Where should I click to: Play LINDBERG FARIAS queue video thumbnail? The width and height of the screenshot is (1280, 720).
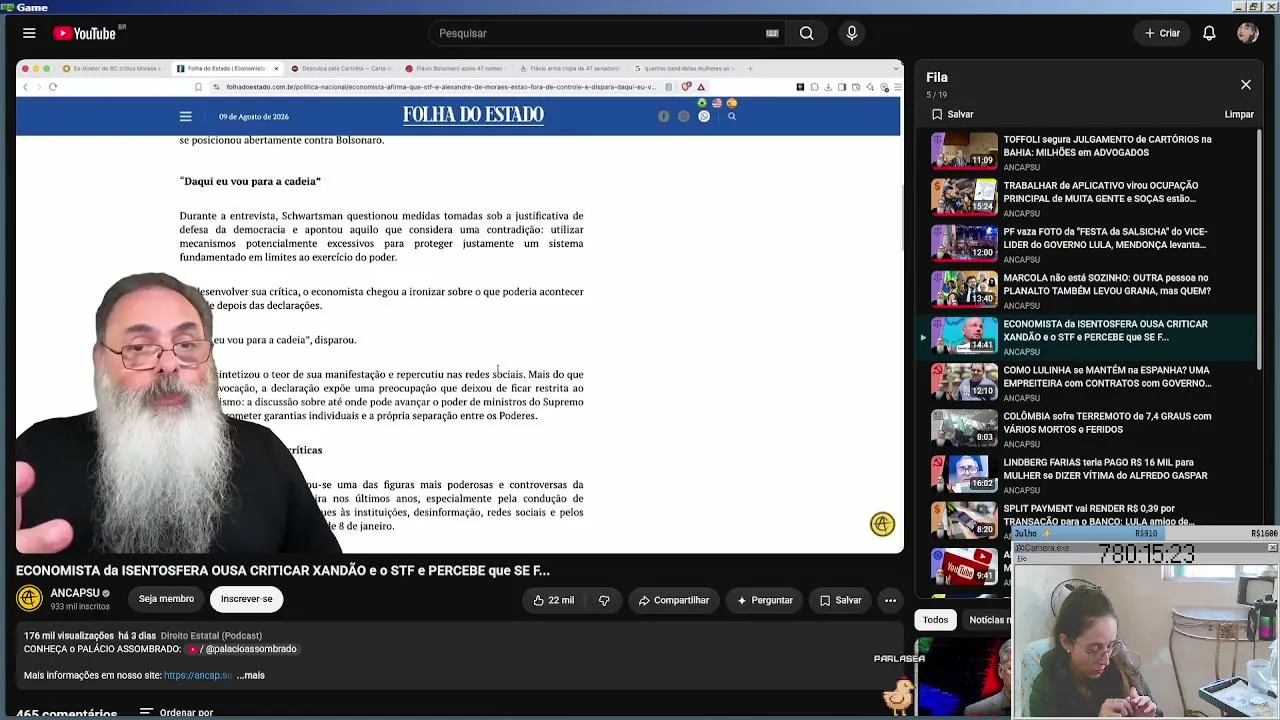[964, 474]
